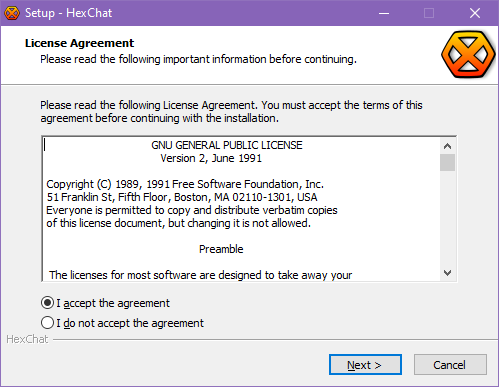Screen dimensions: 499x387
Task: Click the empty scrollbar track below the thumb
Action: click(447, 218)
